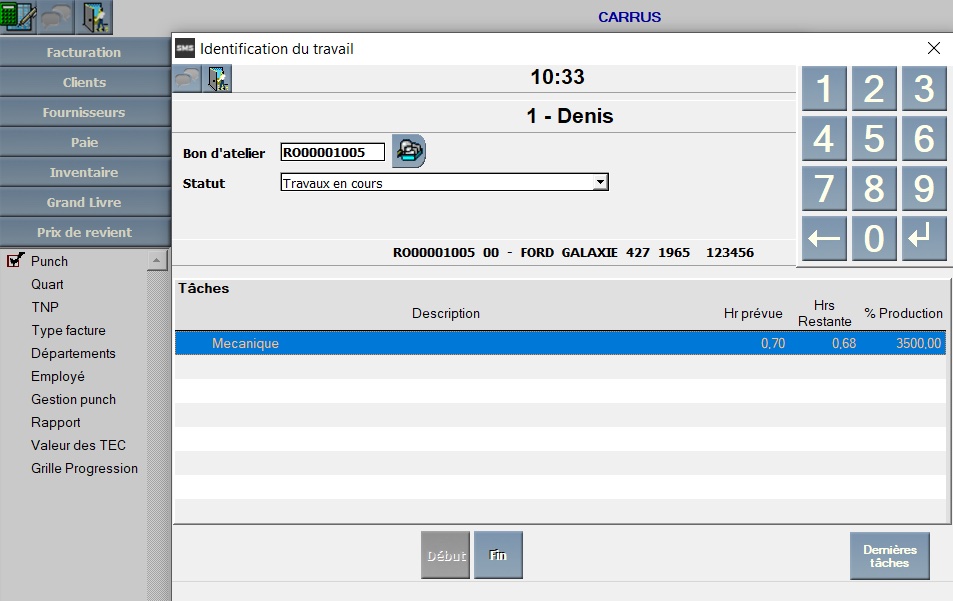Click the 10:33 clock display
This screenshot has width=953, height=601.
pyautogui.click(x=557, y=77)
